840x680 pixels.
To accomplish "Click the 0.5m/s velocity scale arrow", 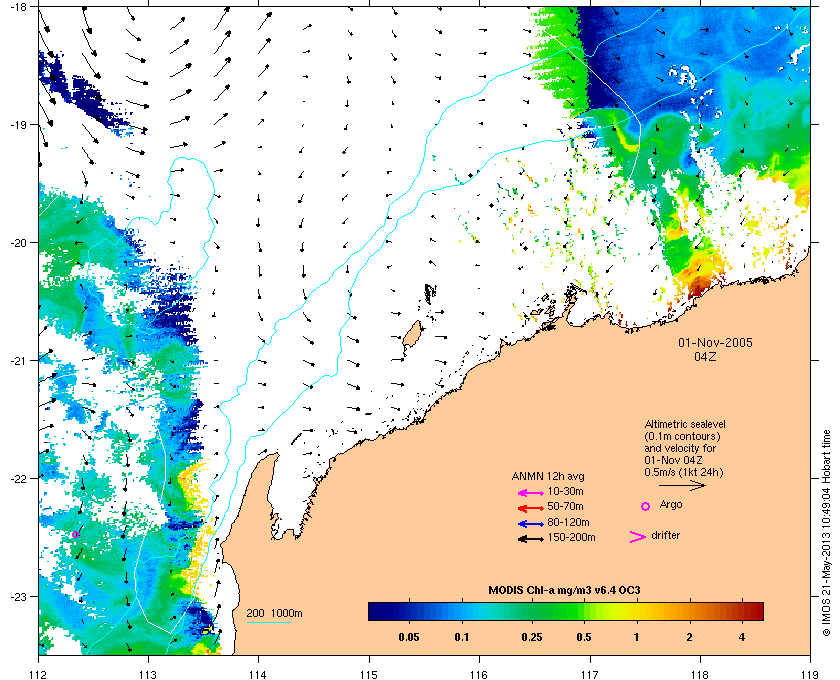I will (x=682, y=486).
